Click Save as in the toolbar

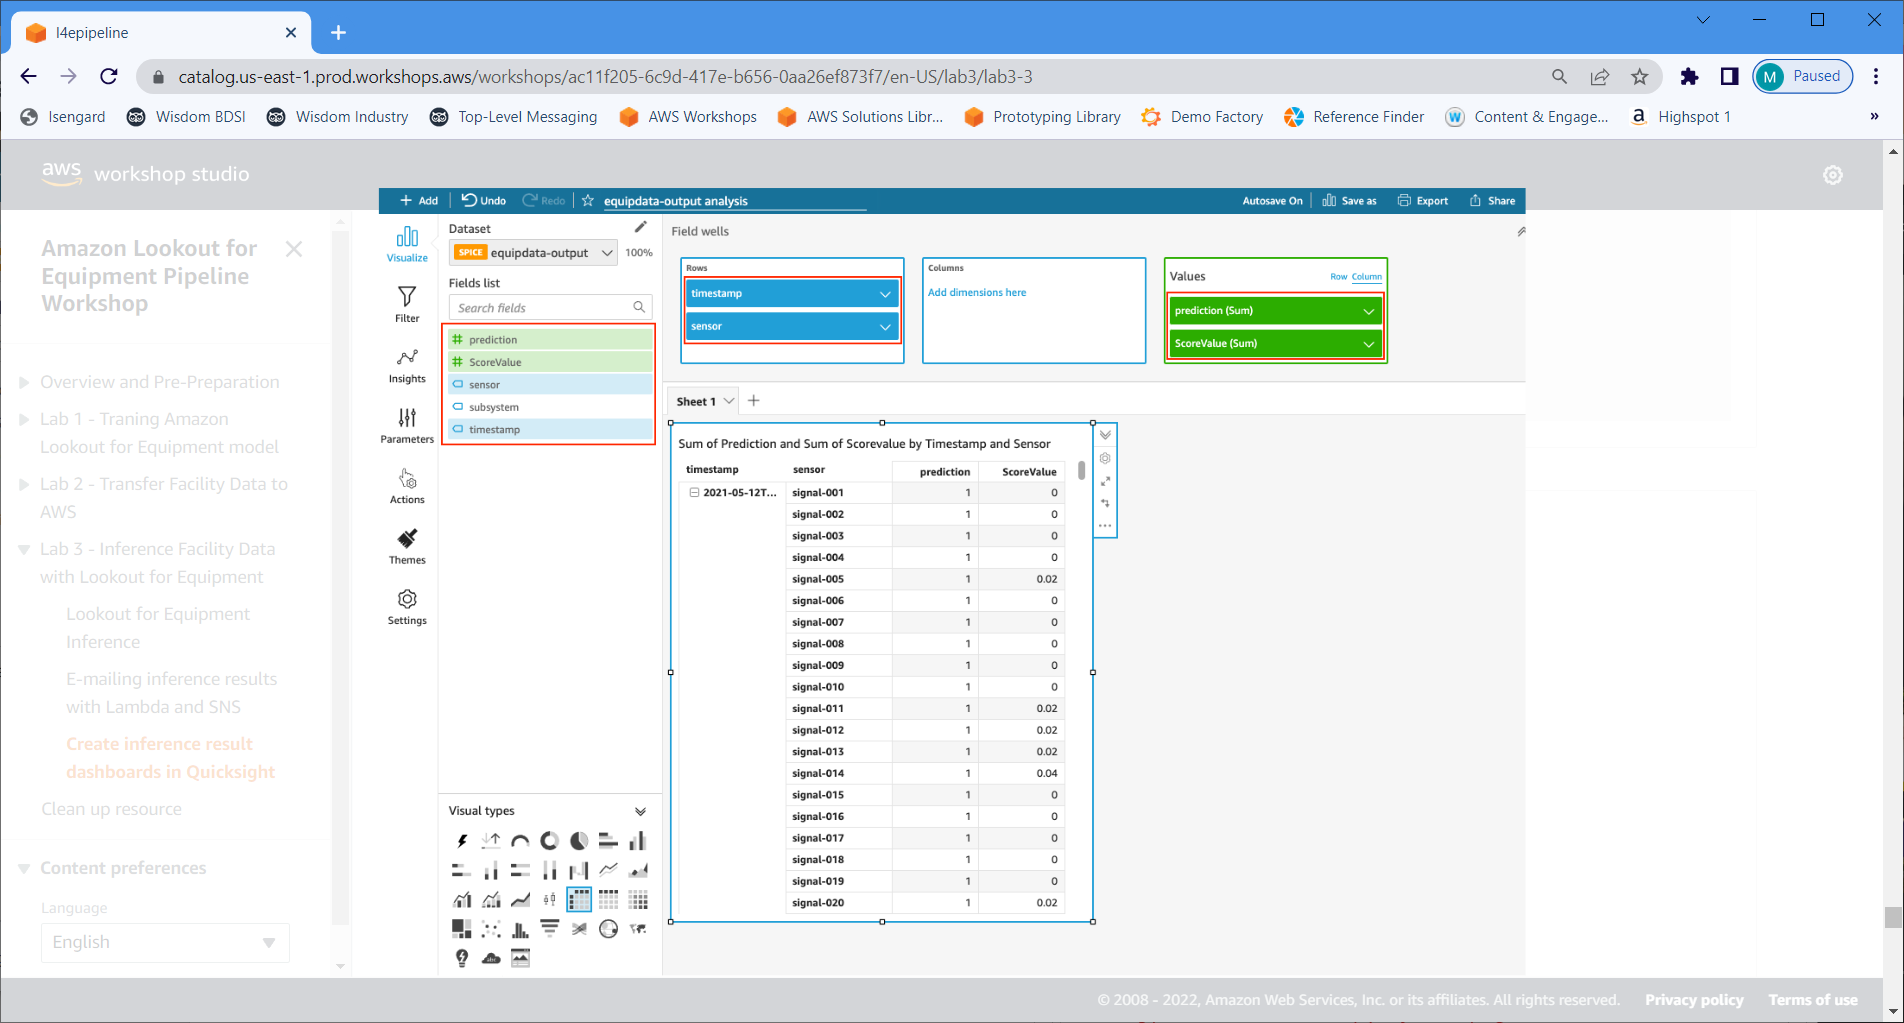pos(1349,201)
